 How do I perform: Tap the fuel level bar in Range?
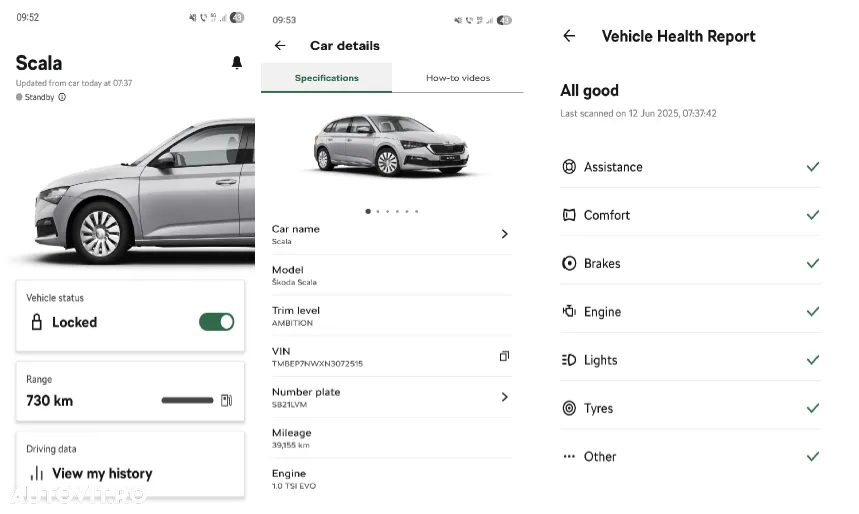[187, 401]
